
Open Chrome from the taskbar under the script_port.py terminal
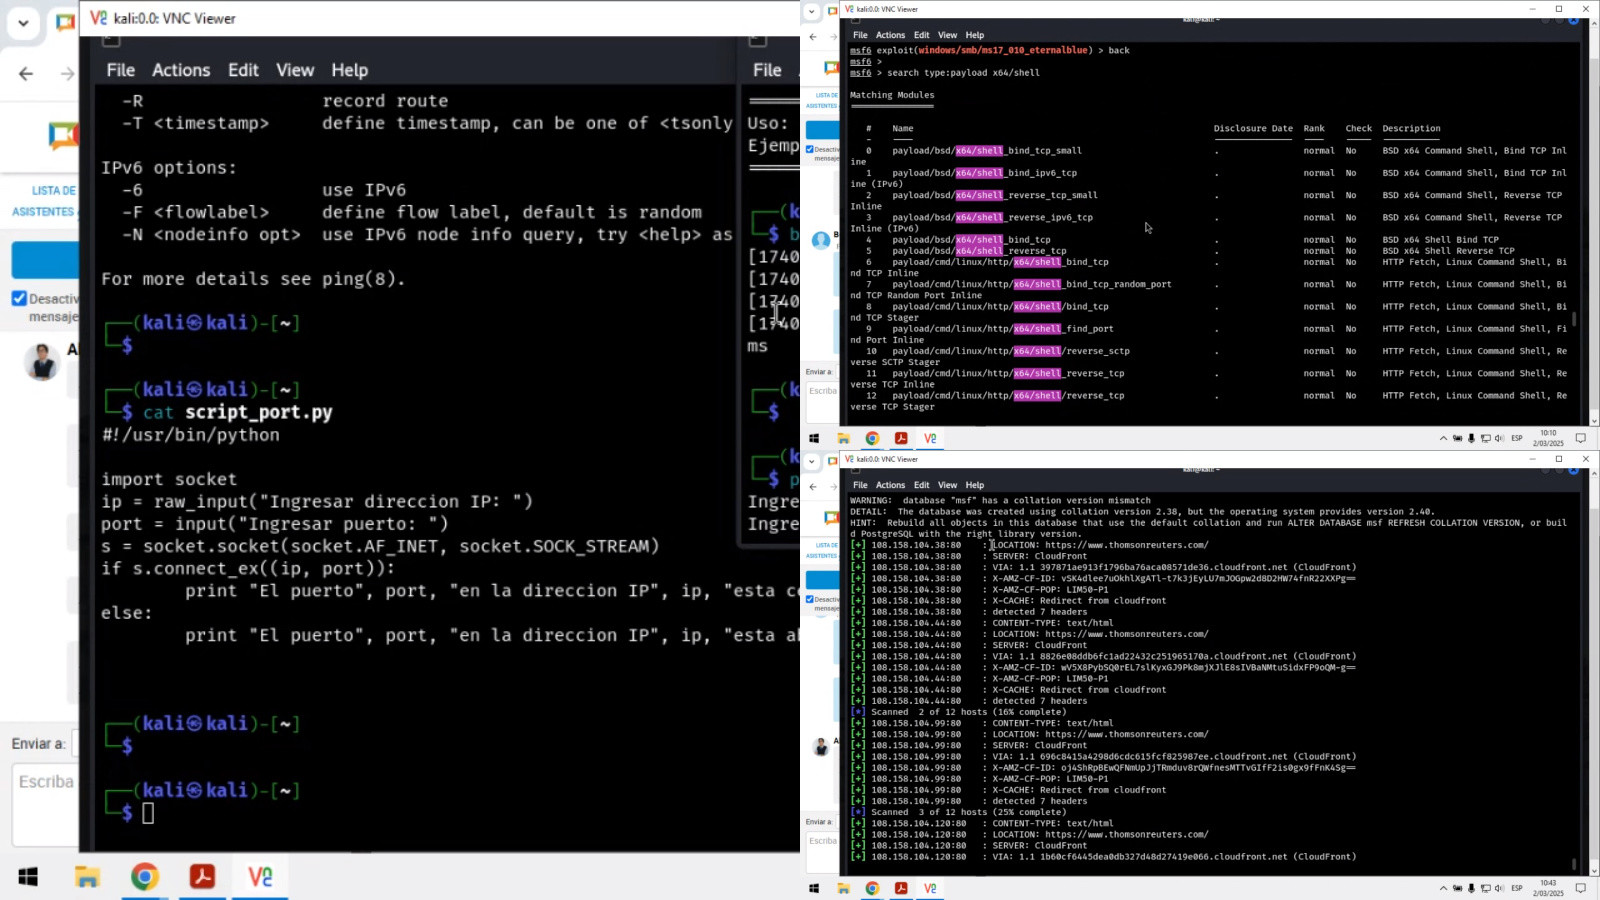coord(145,877)
